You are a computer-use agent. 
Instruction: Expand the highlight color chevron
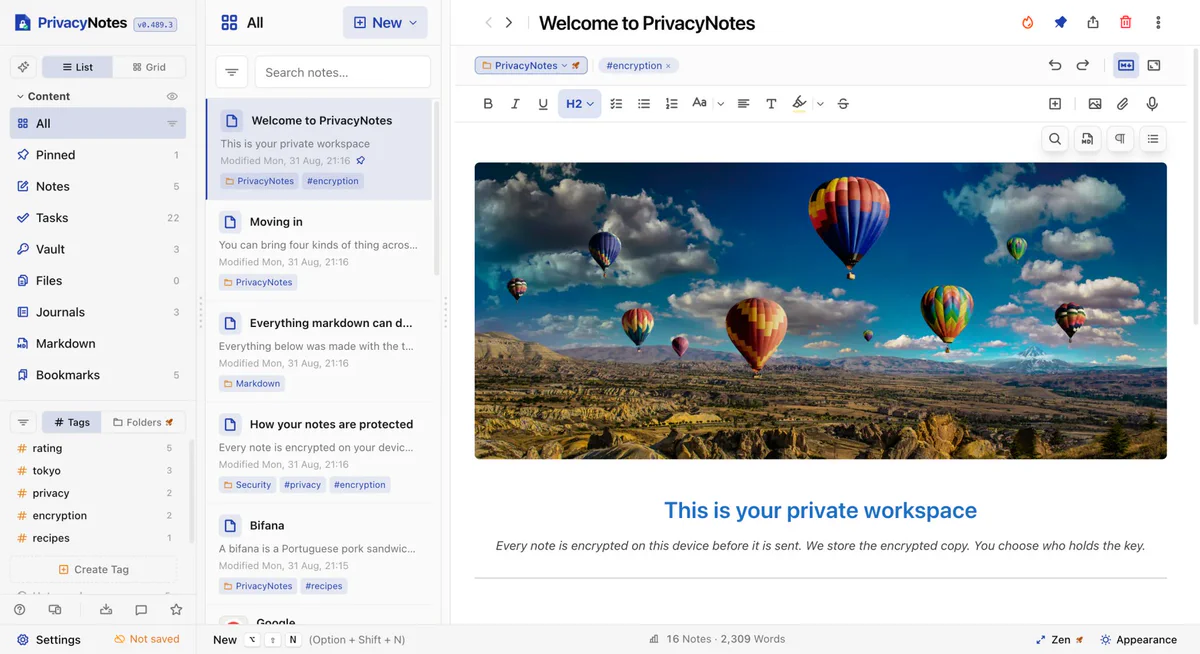click(820, 104)
